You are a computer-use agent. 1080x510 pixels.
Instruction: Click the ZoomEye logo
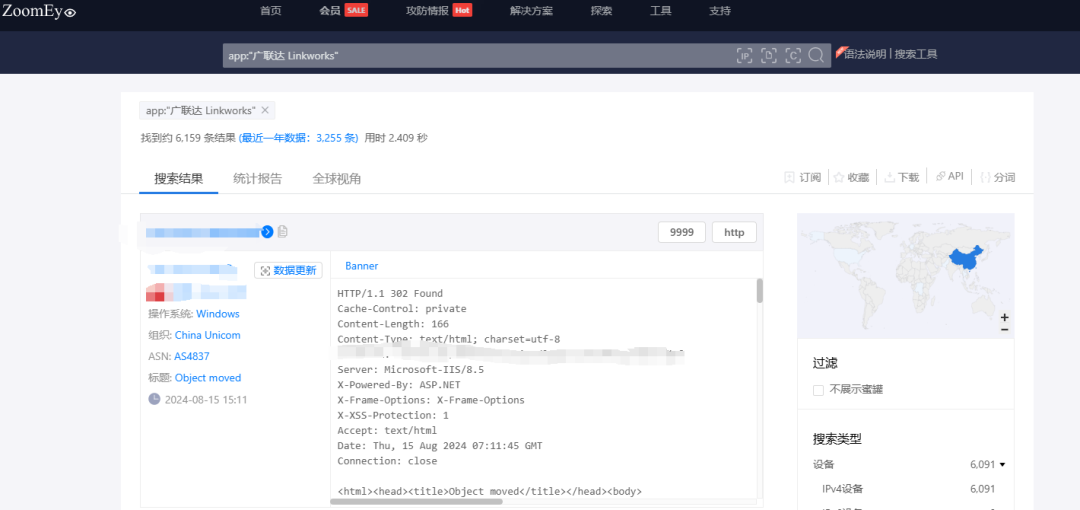[x=39, y=10]
